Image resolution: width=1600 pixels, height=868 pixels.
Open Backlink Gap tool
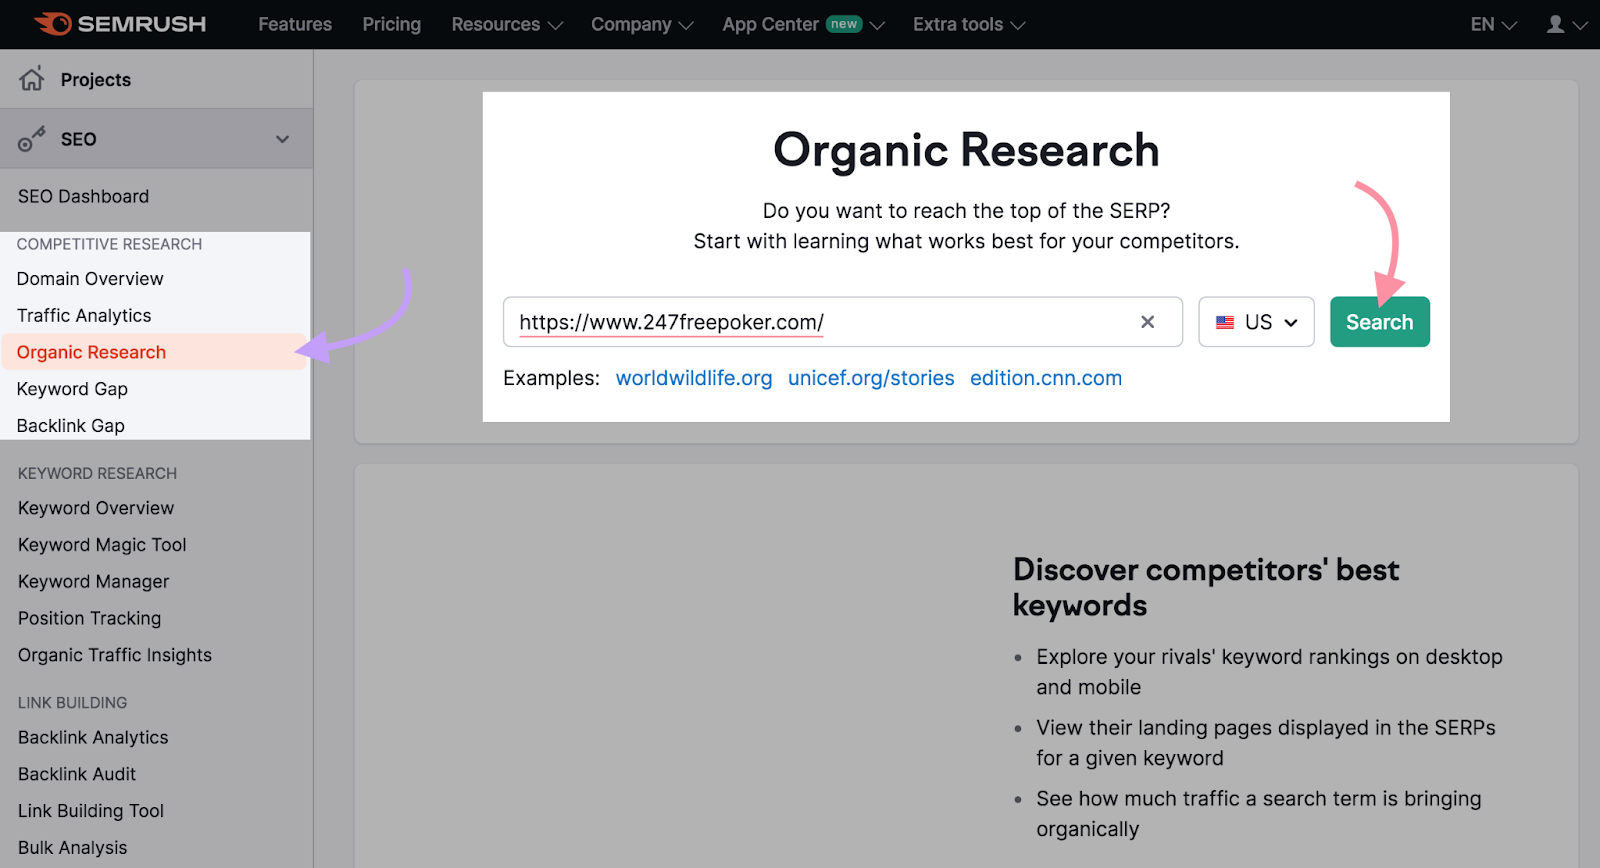pyautogui.click(x=71, y=426)
